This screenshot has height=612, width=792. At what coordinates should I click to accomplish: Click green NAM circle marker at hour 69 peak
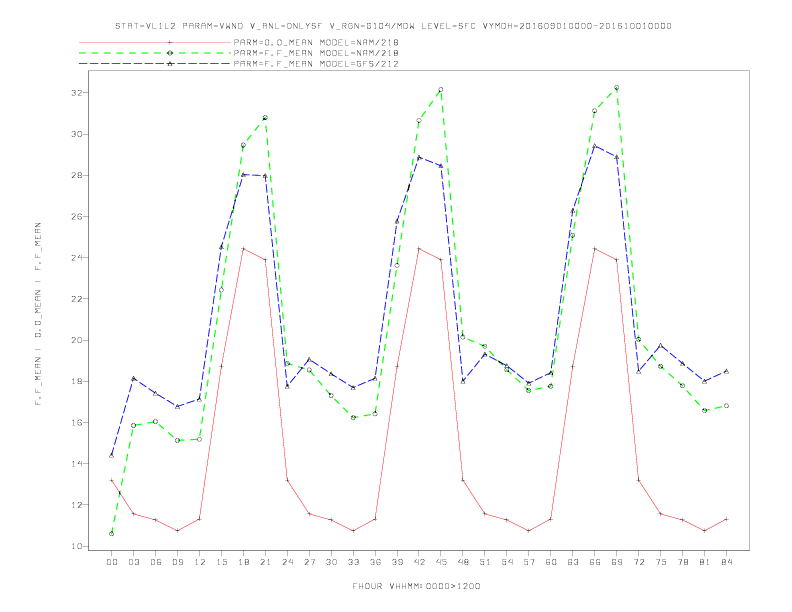click(x=616, y=88)
